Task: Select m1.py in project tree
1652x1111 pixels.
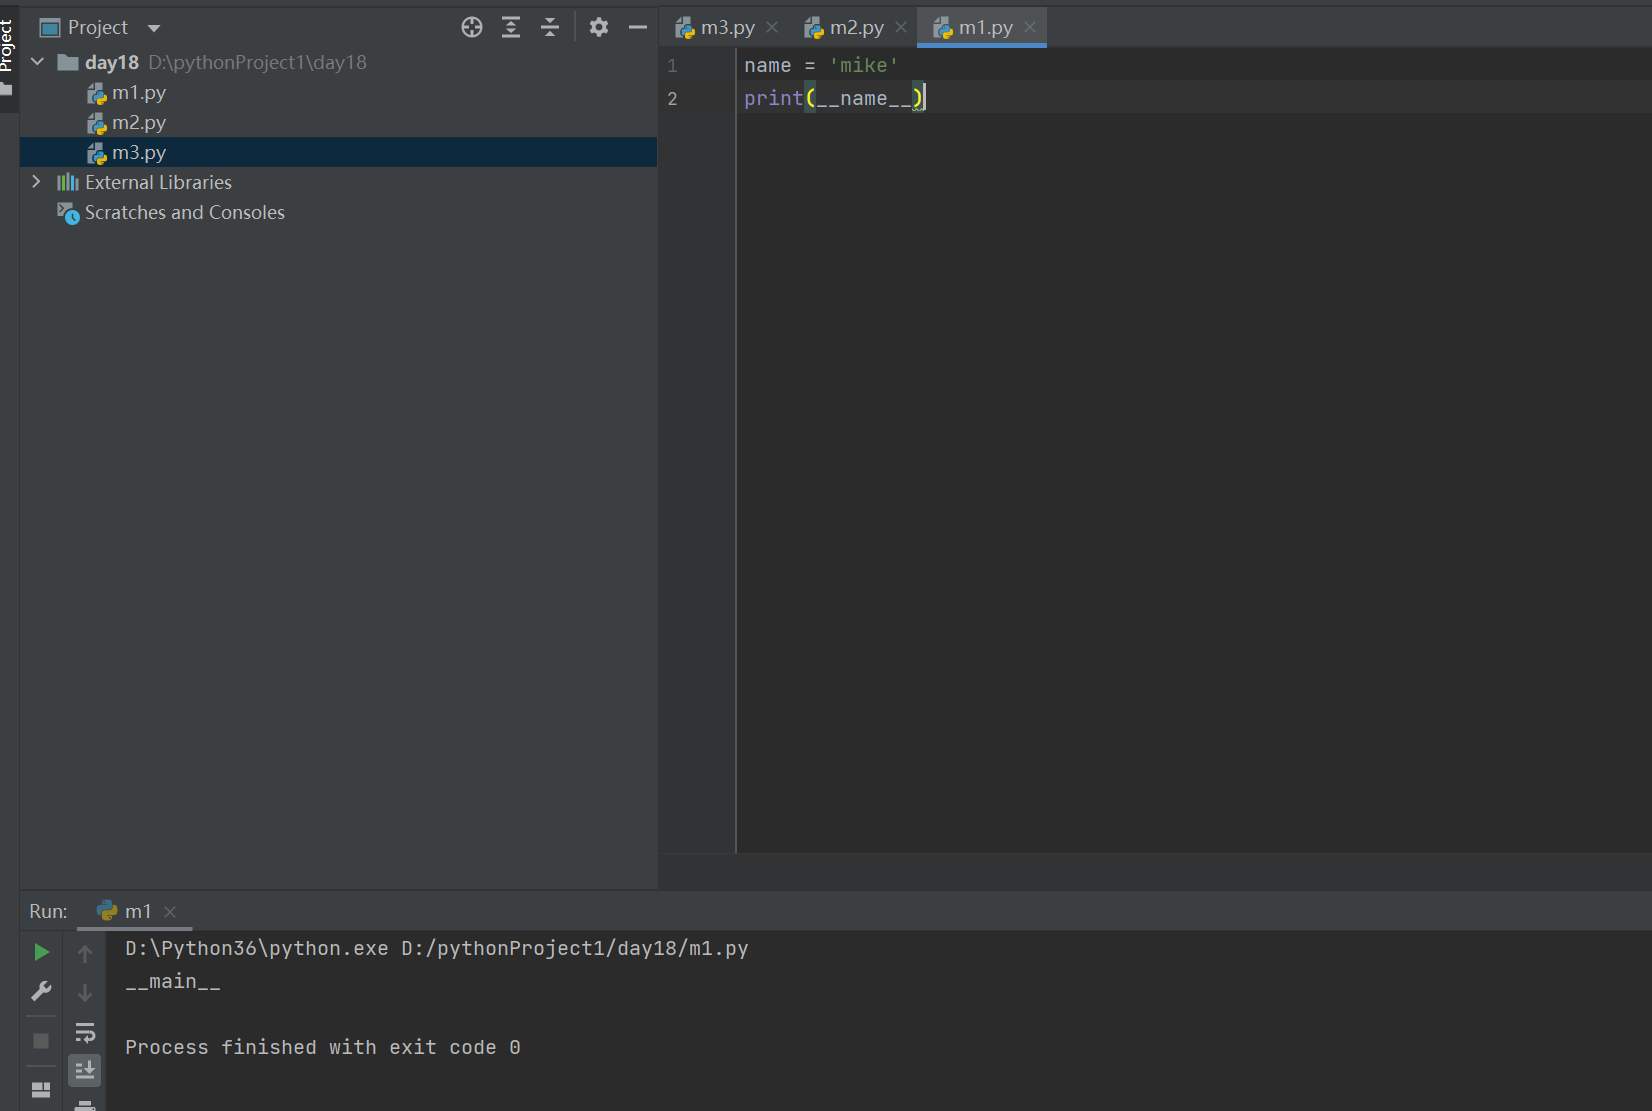Action: coord(139,92)
